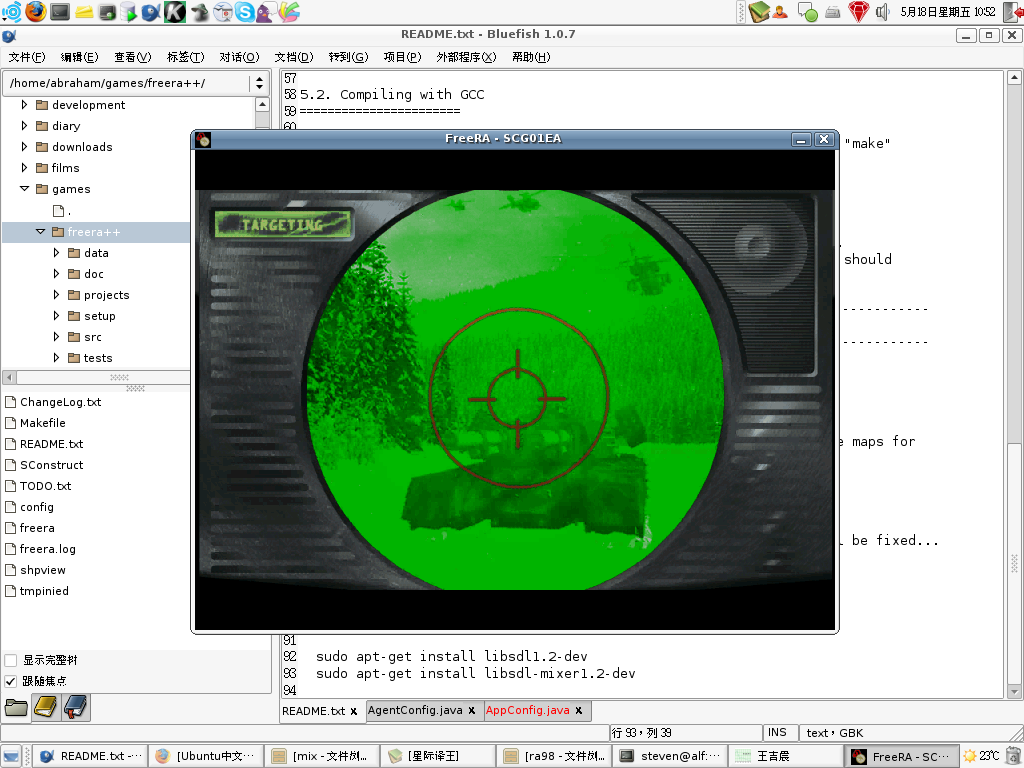Image resolution: width=1024 pixels, height=768 pixels.
Task: Open the trash icon in bottom panel
Action: (x=1014, y=756)
